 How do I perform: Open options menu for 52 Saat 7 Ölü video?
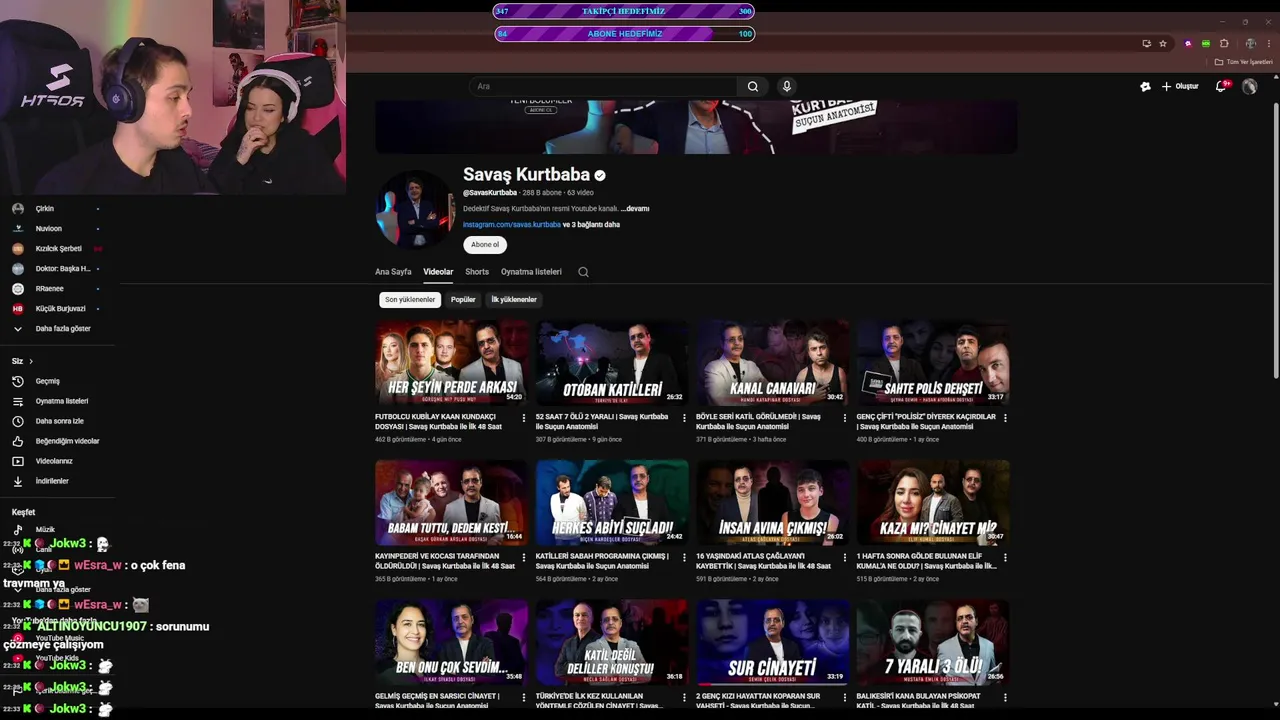[684, 418]
